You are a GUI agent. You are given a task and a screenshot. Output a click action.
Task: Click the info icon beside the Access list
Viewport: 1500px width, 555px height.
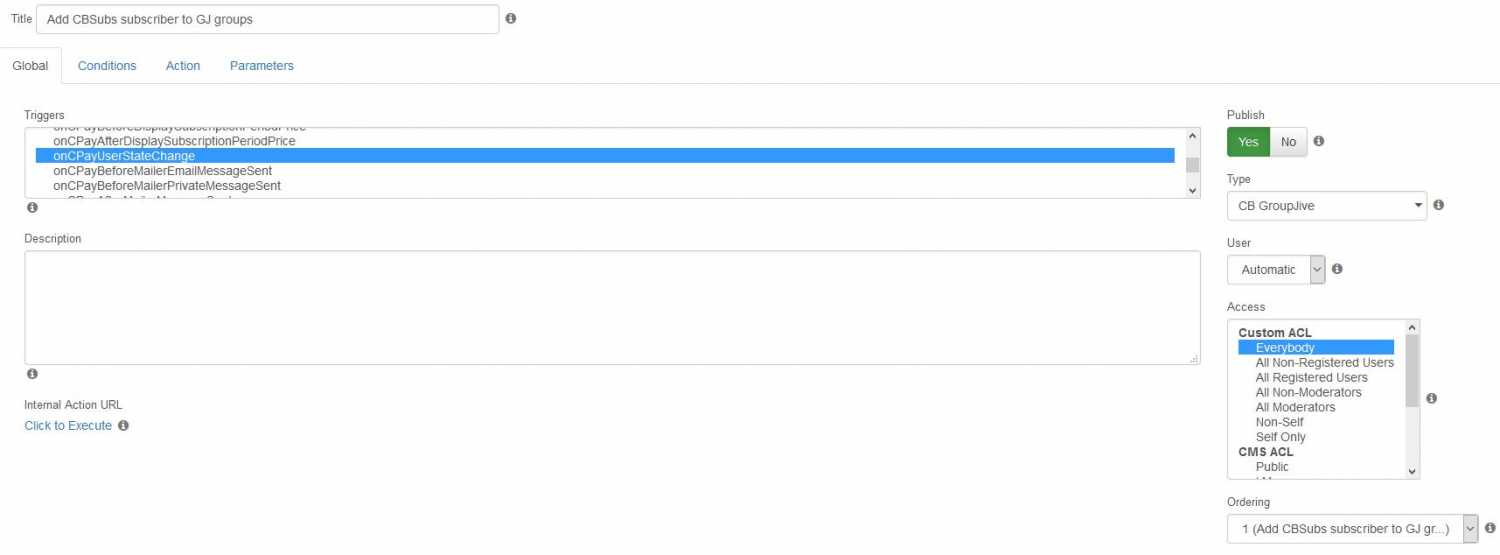click(1431, 398)
